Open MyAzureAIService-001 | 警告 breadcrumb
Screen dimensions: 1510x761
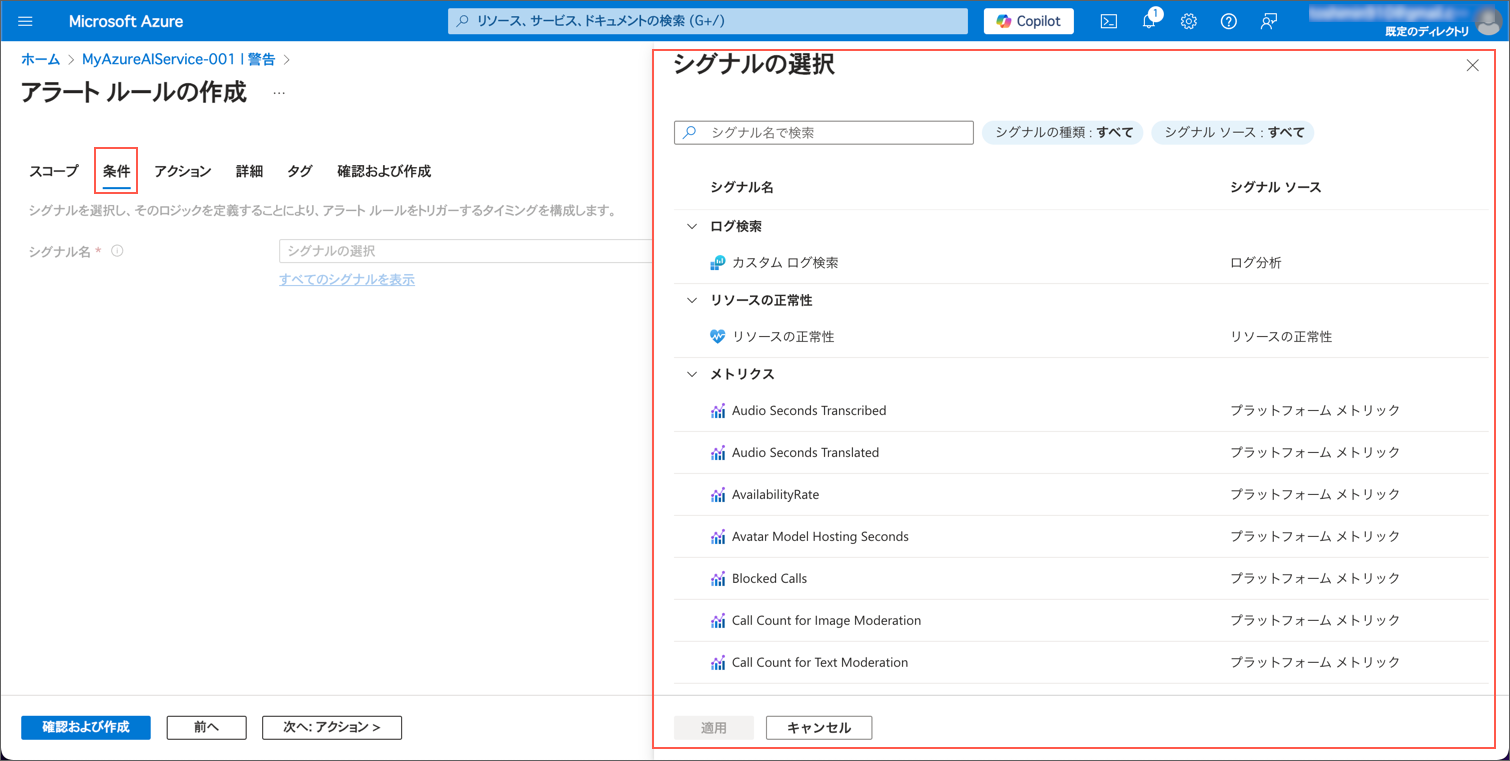178,60
